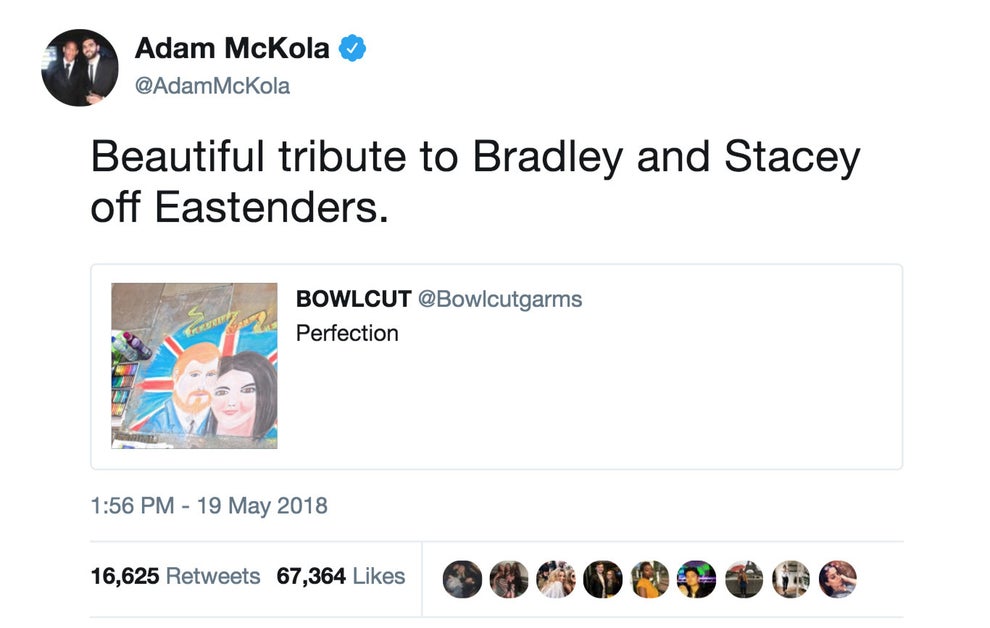Select the blonde group photo liker avatar
Image resolution: width=990 pixels, height=628 pixels.
tap(555, 577)
